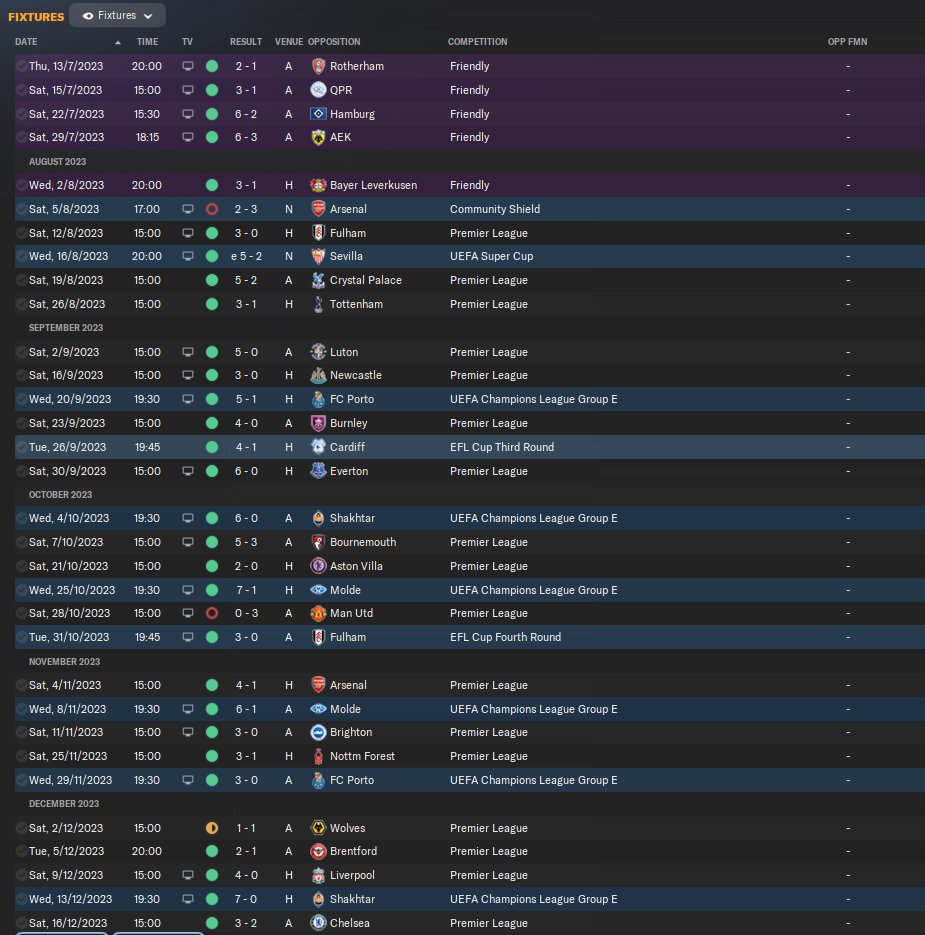Click the Aston Villa club badge
The image size is (925, 935).
pos(318,566)
